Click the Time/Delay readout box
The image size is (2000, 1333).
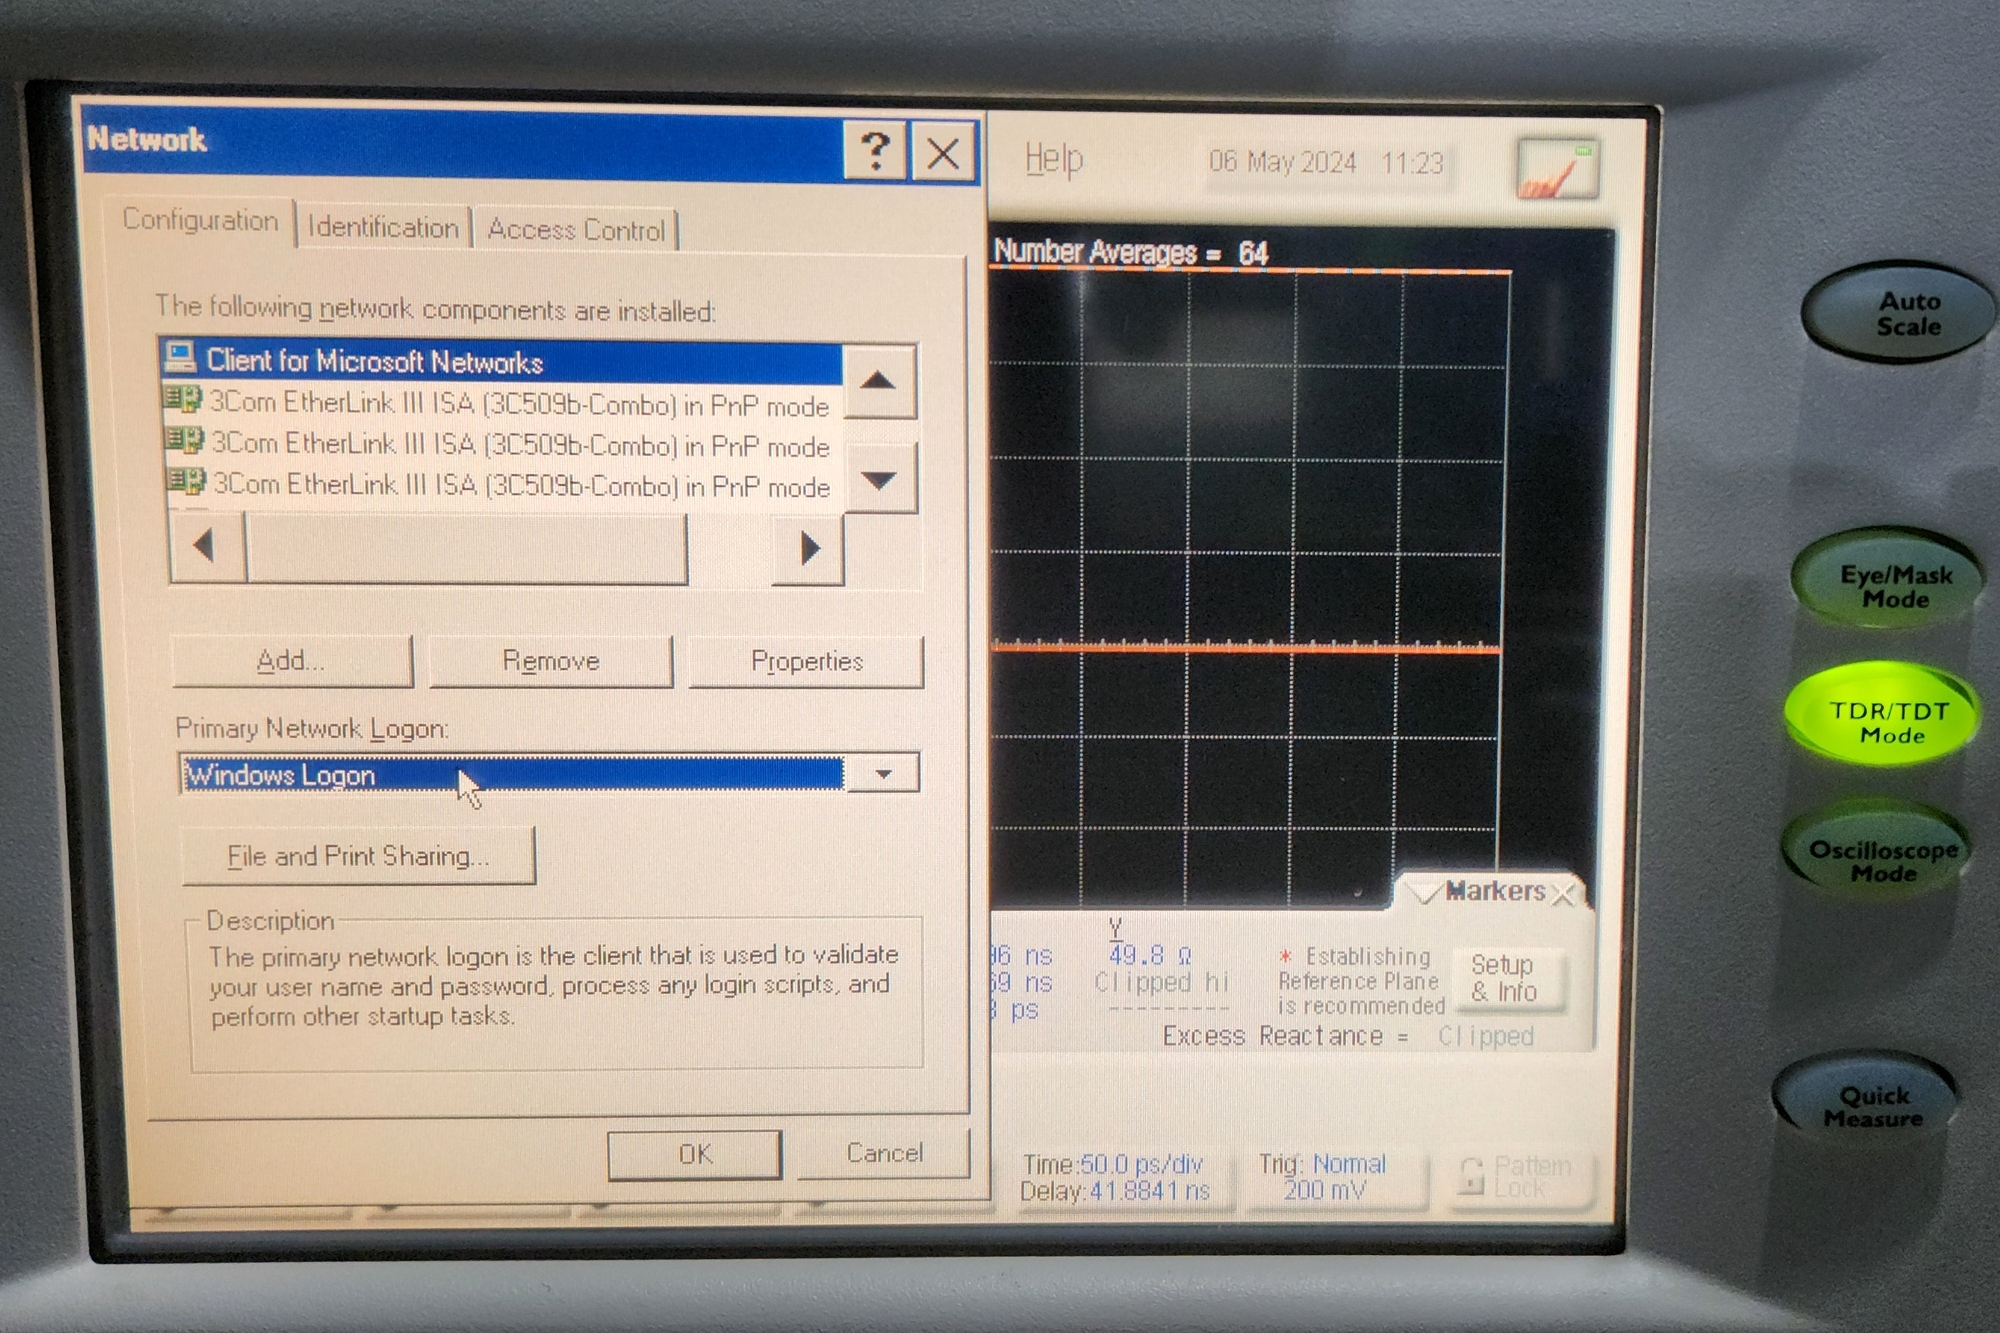click(1114, 1177)
